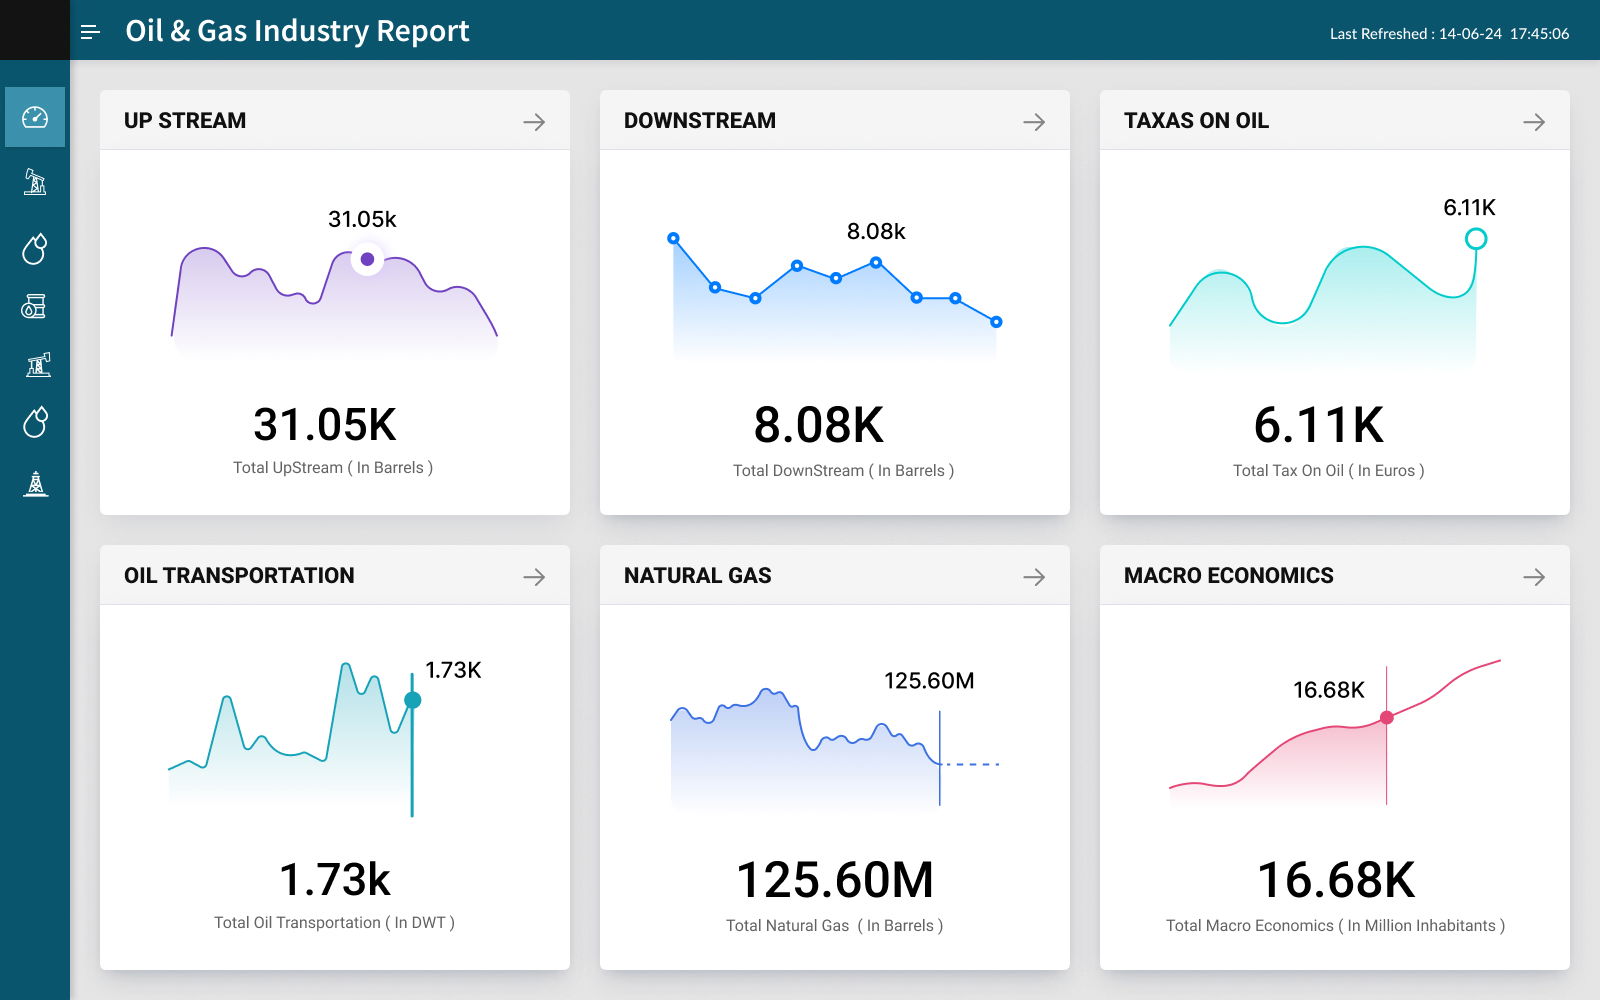Viewport: 1600px width, 1000px height.
Task: Click the 125.60M Total Natural Gas value
Action: click(x=835, y=880)
